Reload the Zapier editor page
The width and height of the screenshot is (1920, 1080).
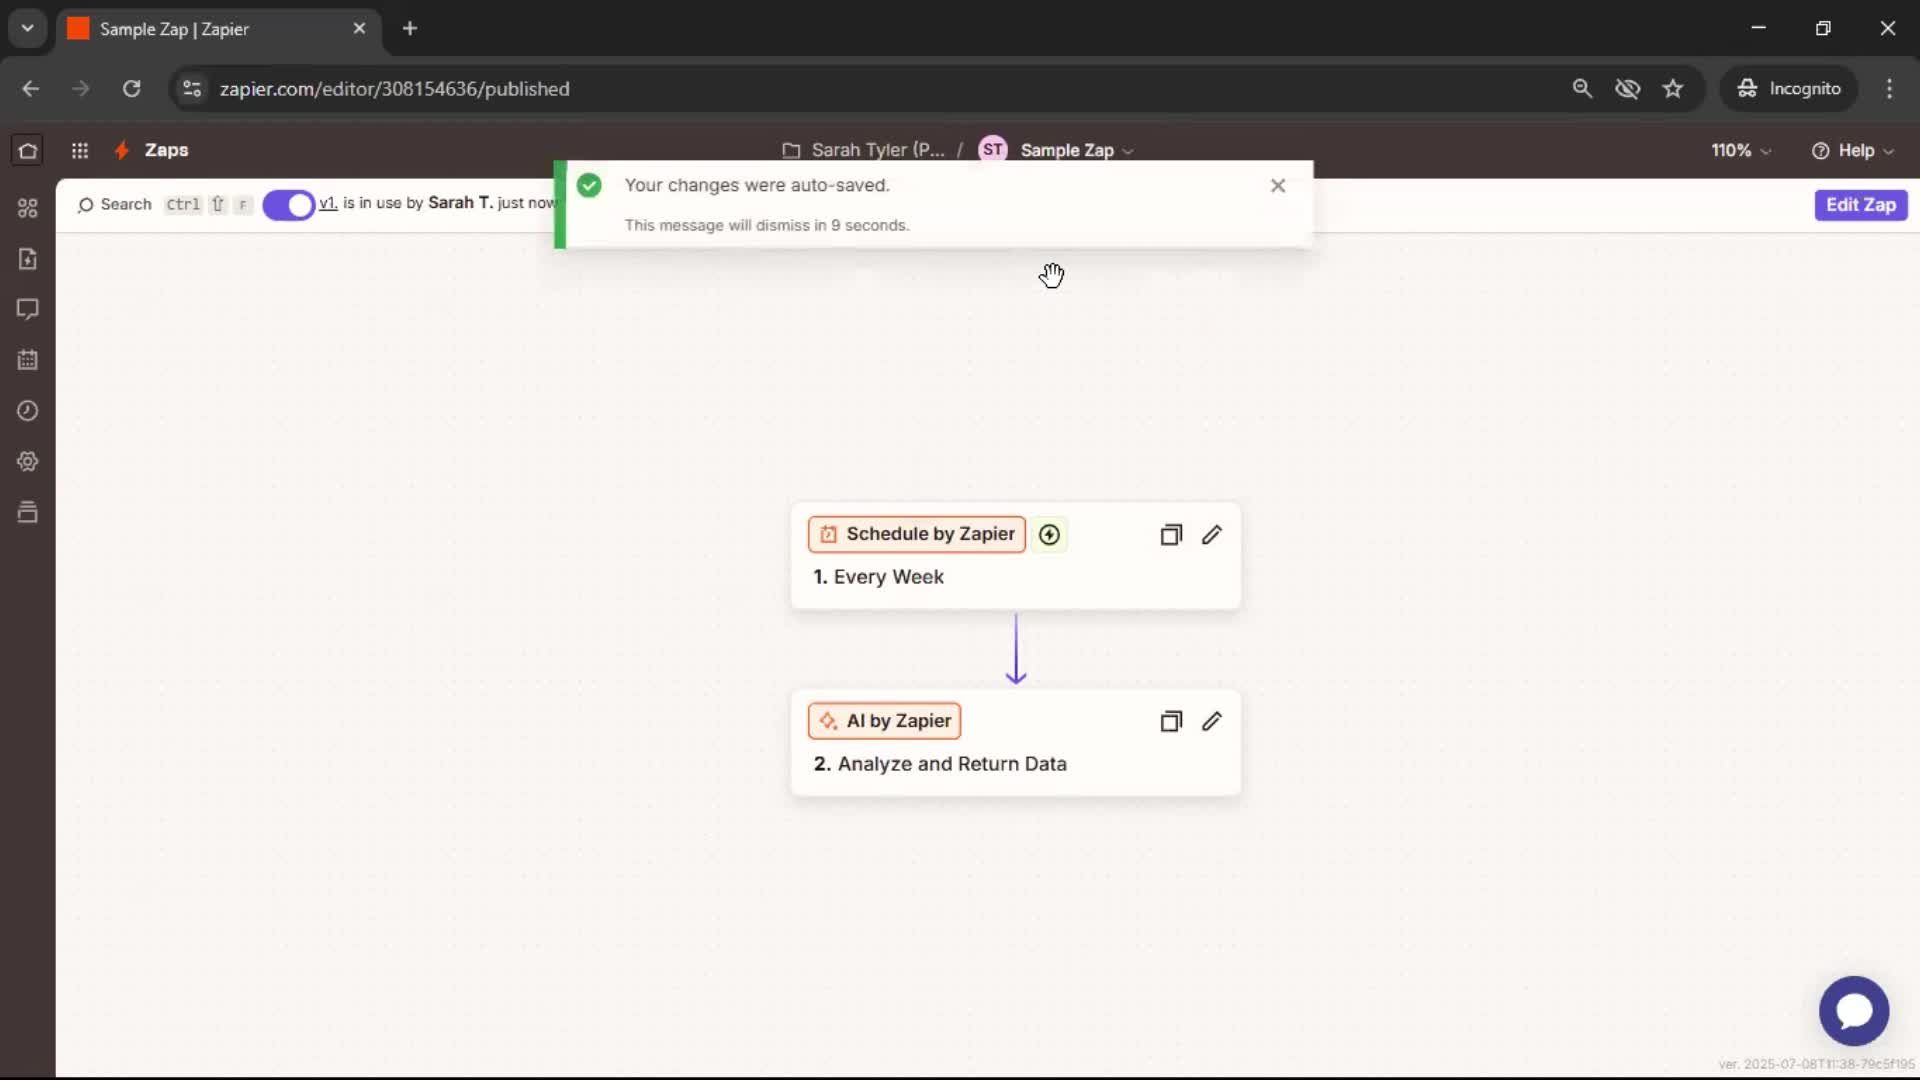[x=131, y=89]
